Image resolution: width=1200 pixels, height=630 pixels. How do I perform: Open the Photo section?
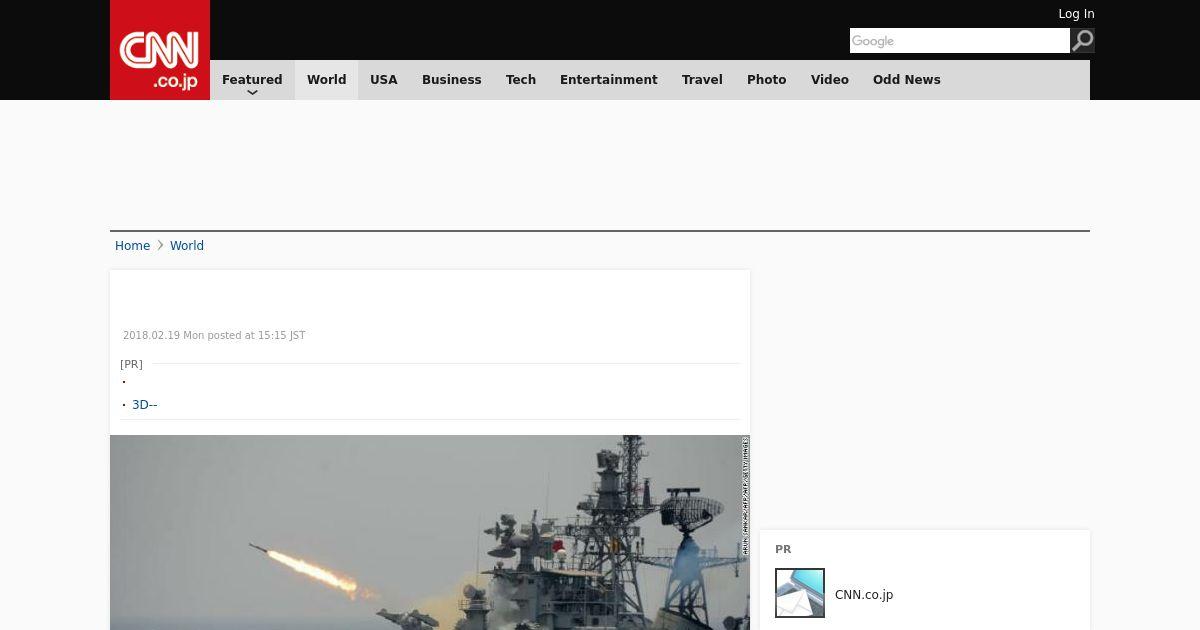(x=767, y=80)
